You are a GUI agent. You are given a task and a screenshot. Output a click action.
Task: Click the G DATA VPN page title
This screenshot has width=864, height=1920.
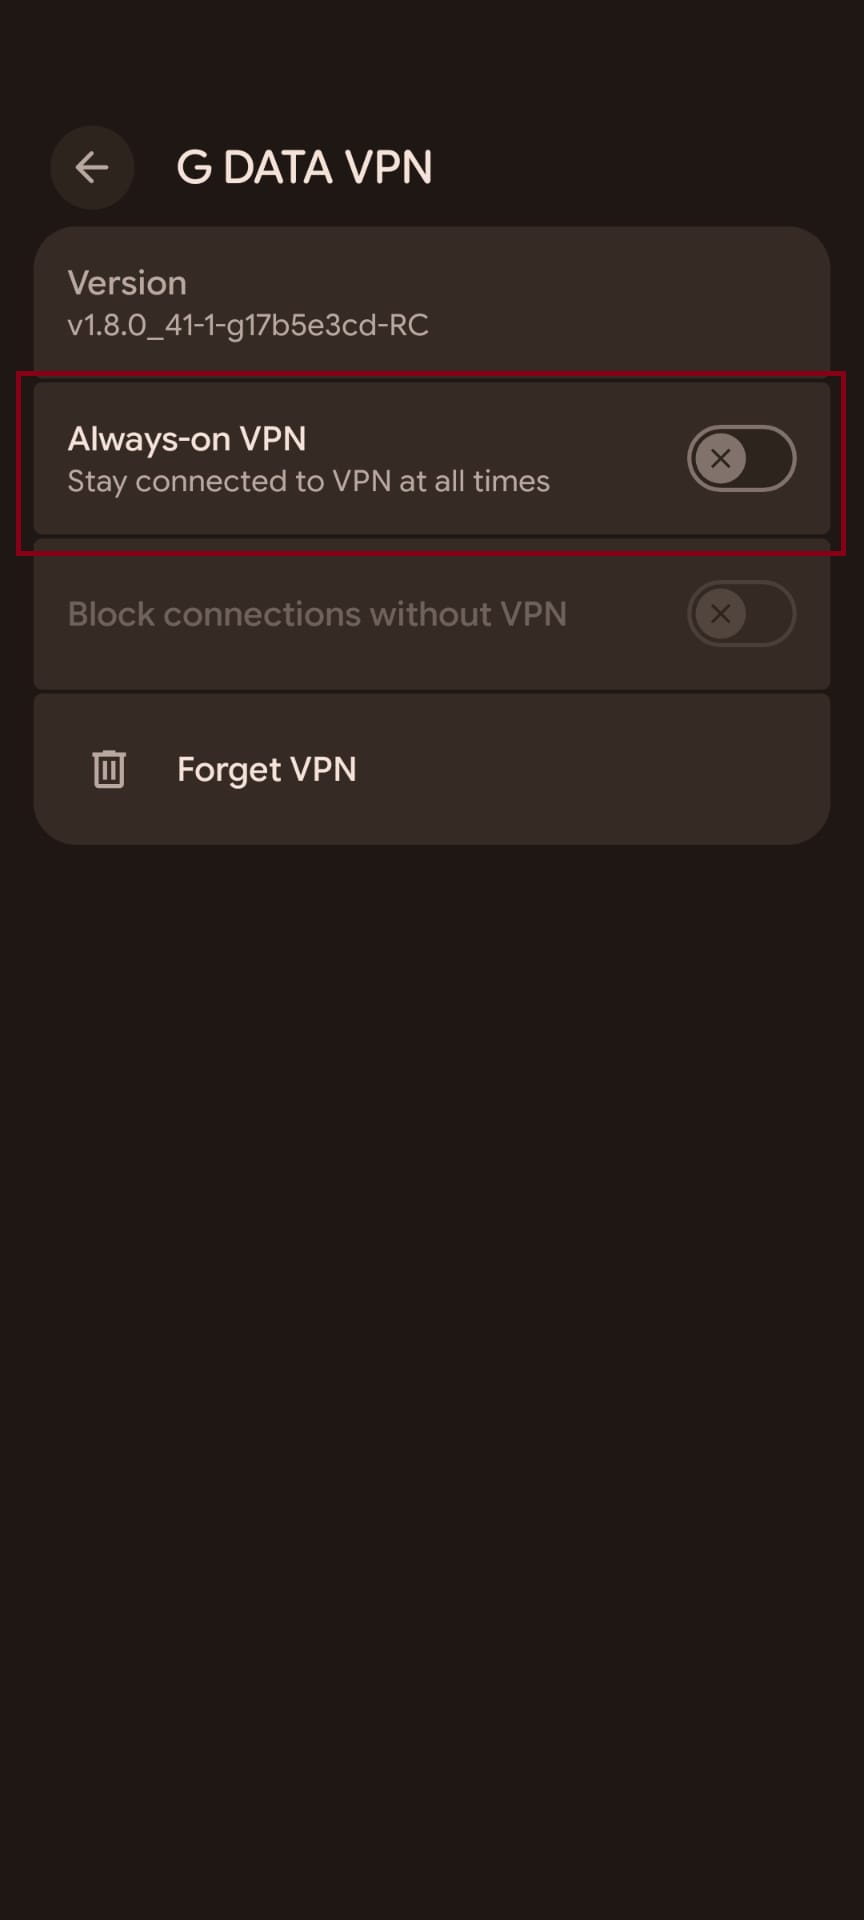click(x=304, y=167)
